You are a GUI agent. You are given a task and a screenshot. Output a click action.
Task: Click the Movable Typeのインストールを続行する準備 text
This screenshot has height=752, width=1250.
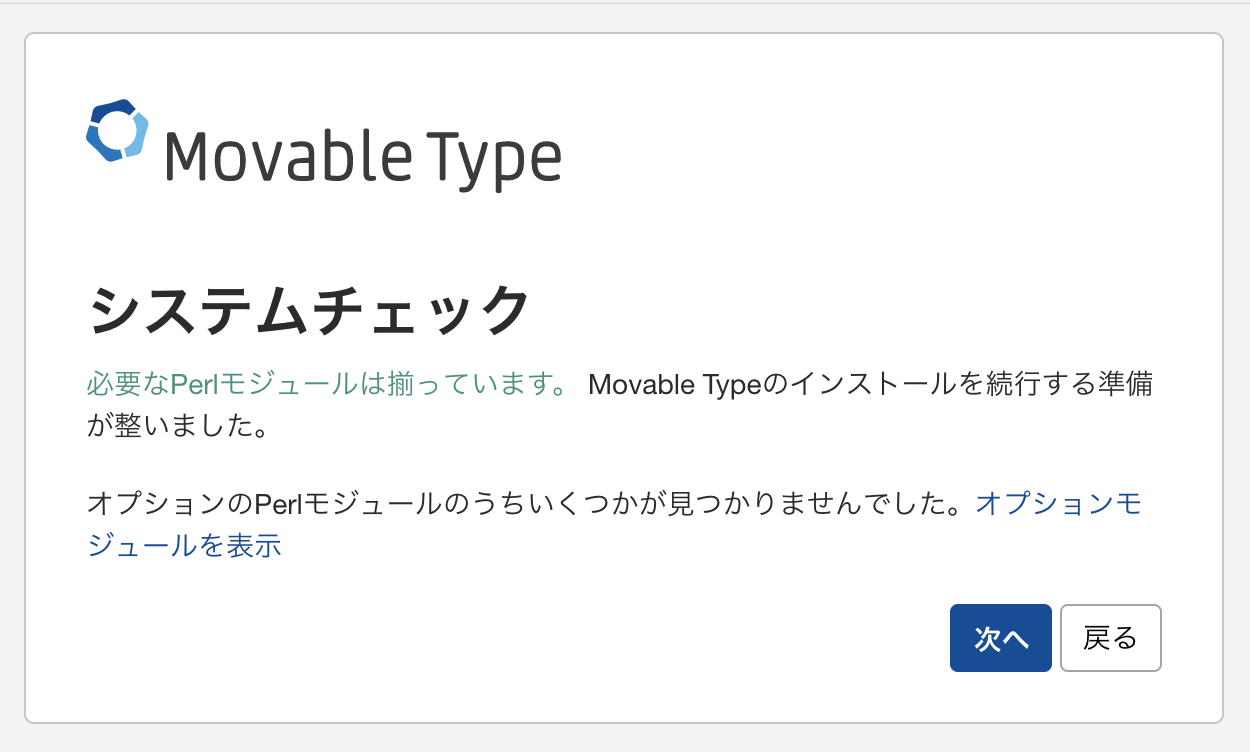(x=871, y=385)
